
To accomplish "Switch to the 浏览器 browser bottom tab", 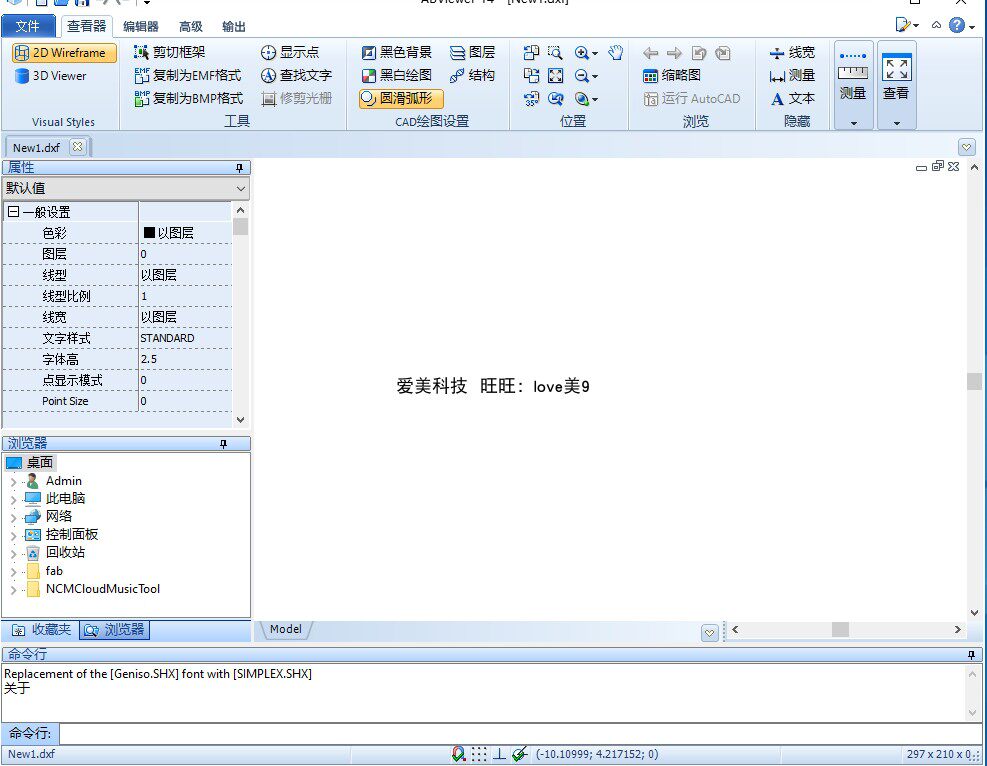I will point(115,630).
